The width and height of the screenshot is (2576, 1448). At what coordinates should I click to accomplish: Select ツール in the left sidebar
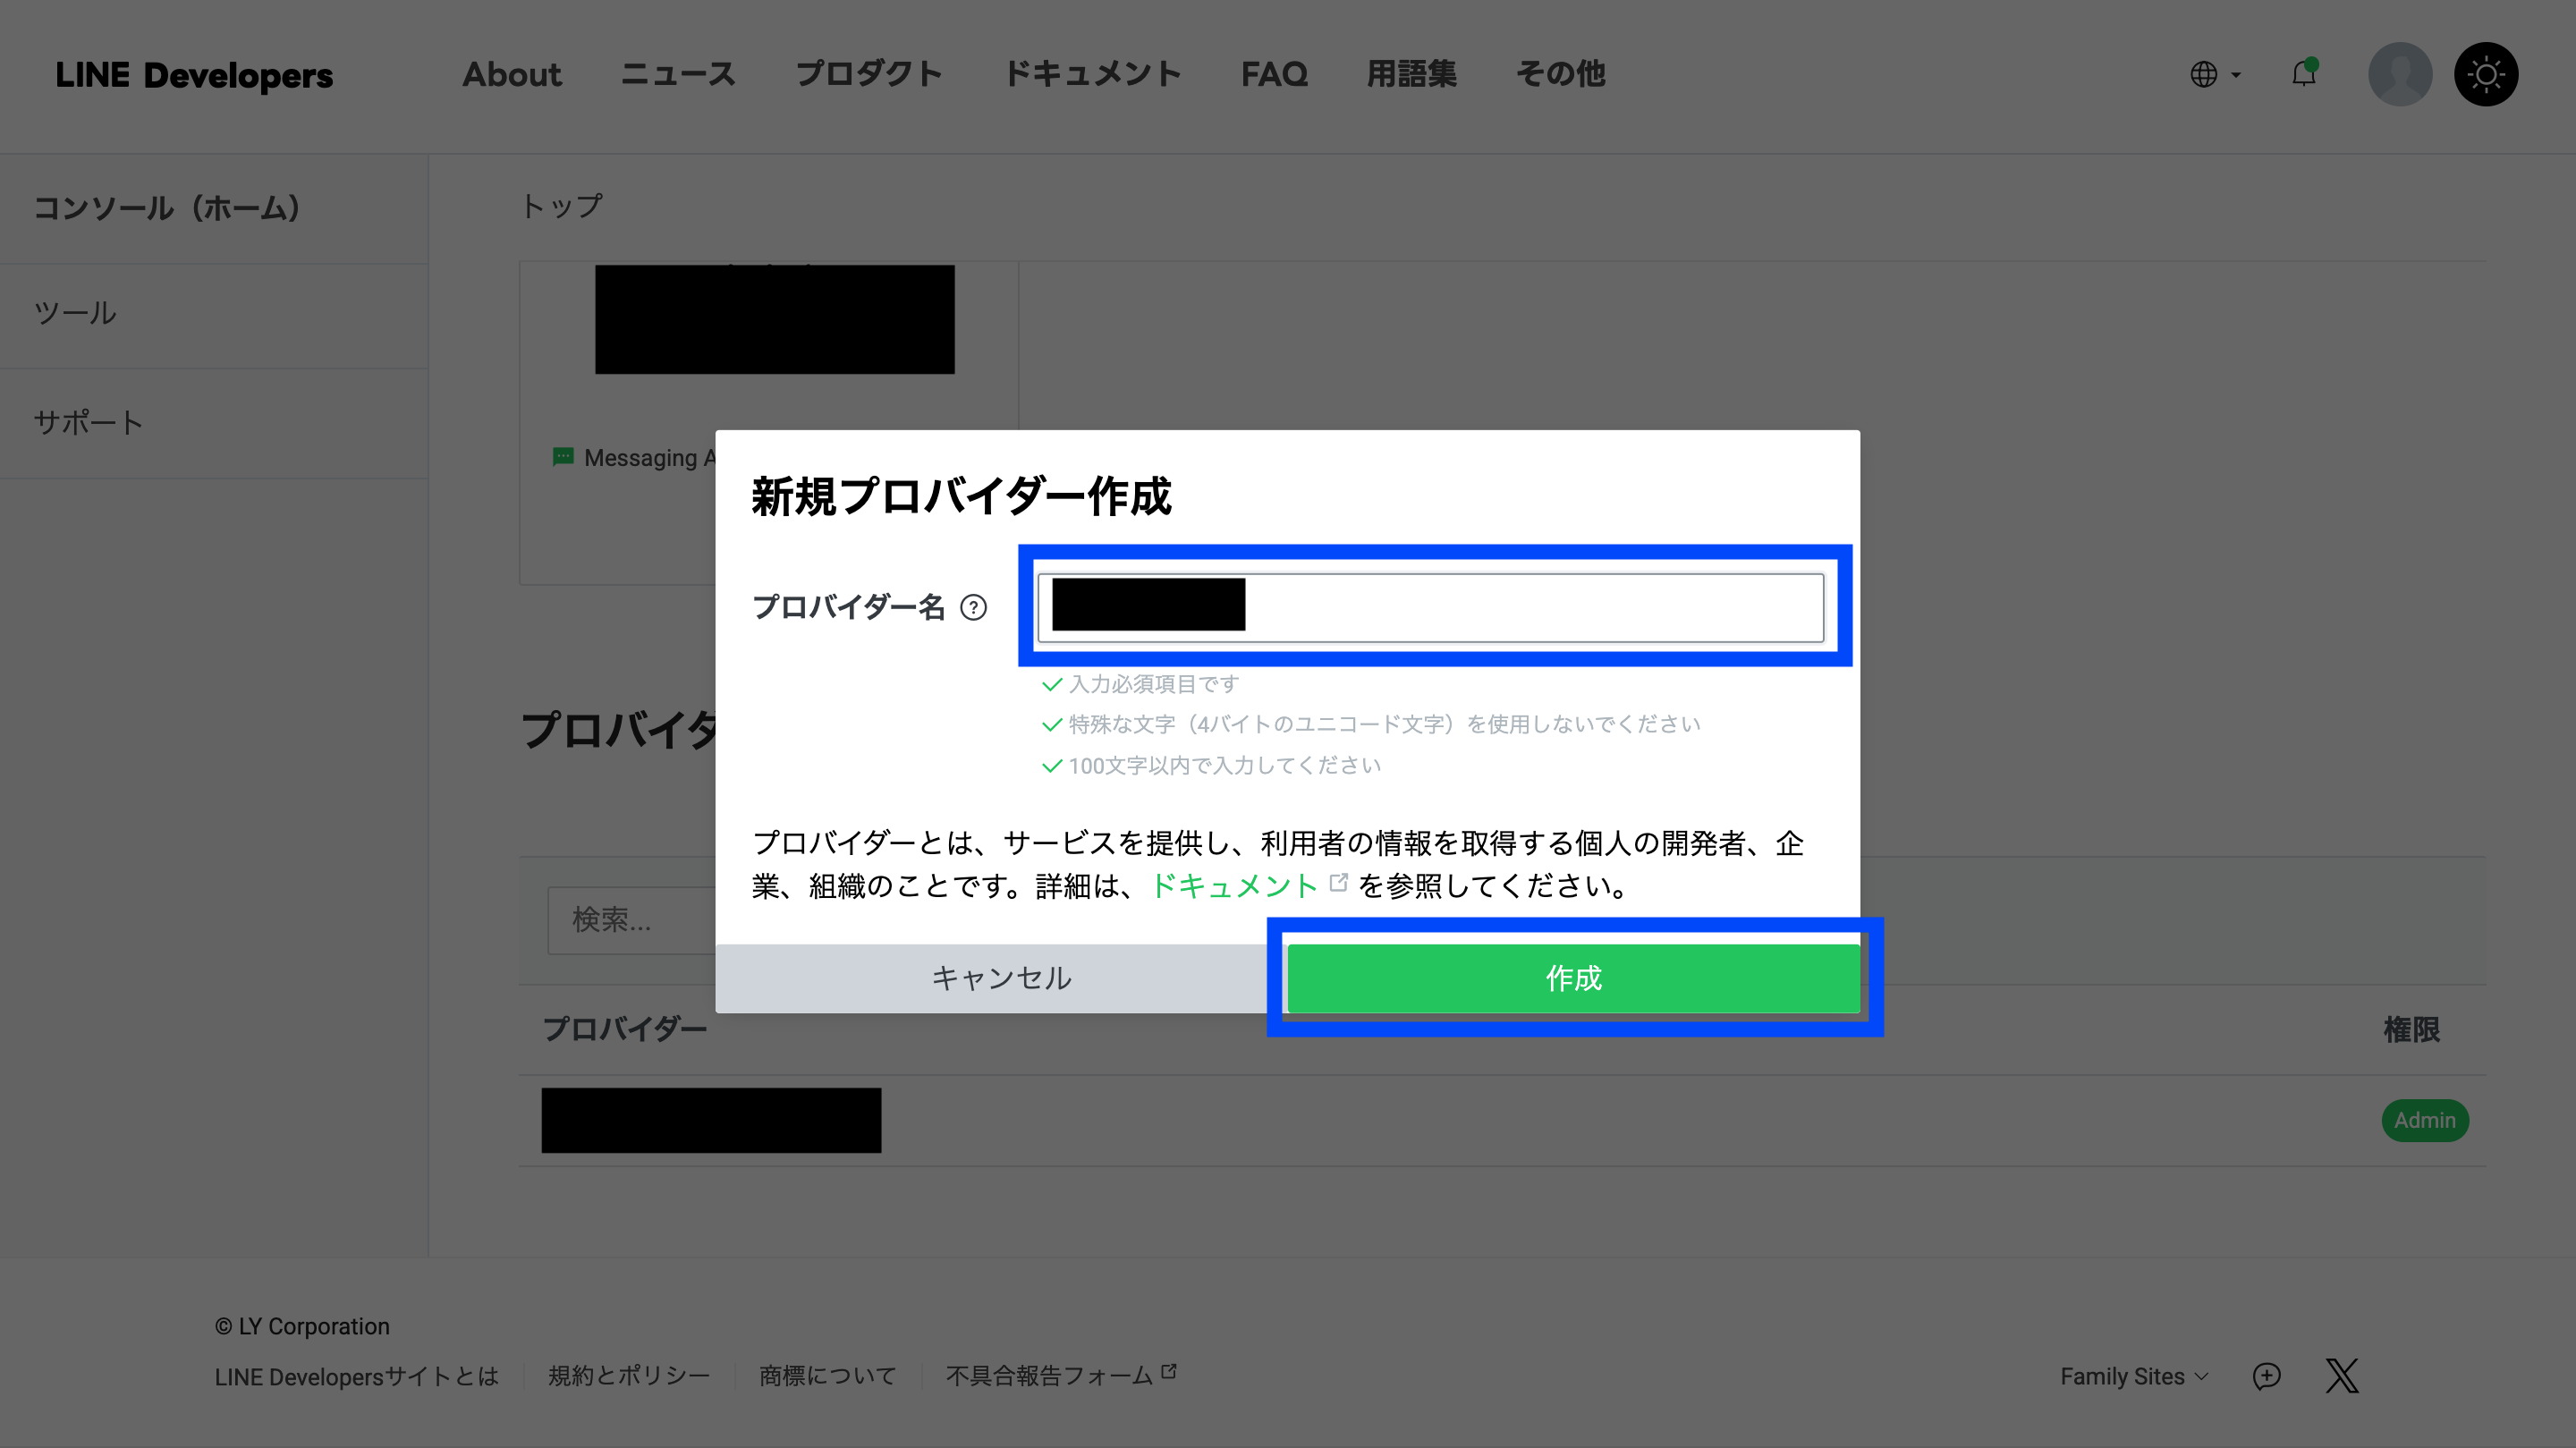(x=75, y=313)
